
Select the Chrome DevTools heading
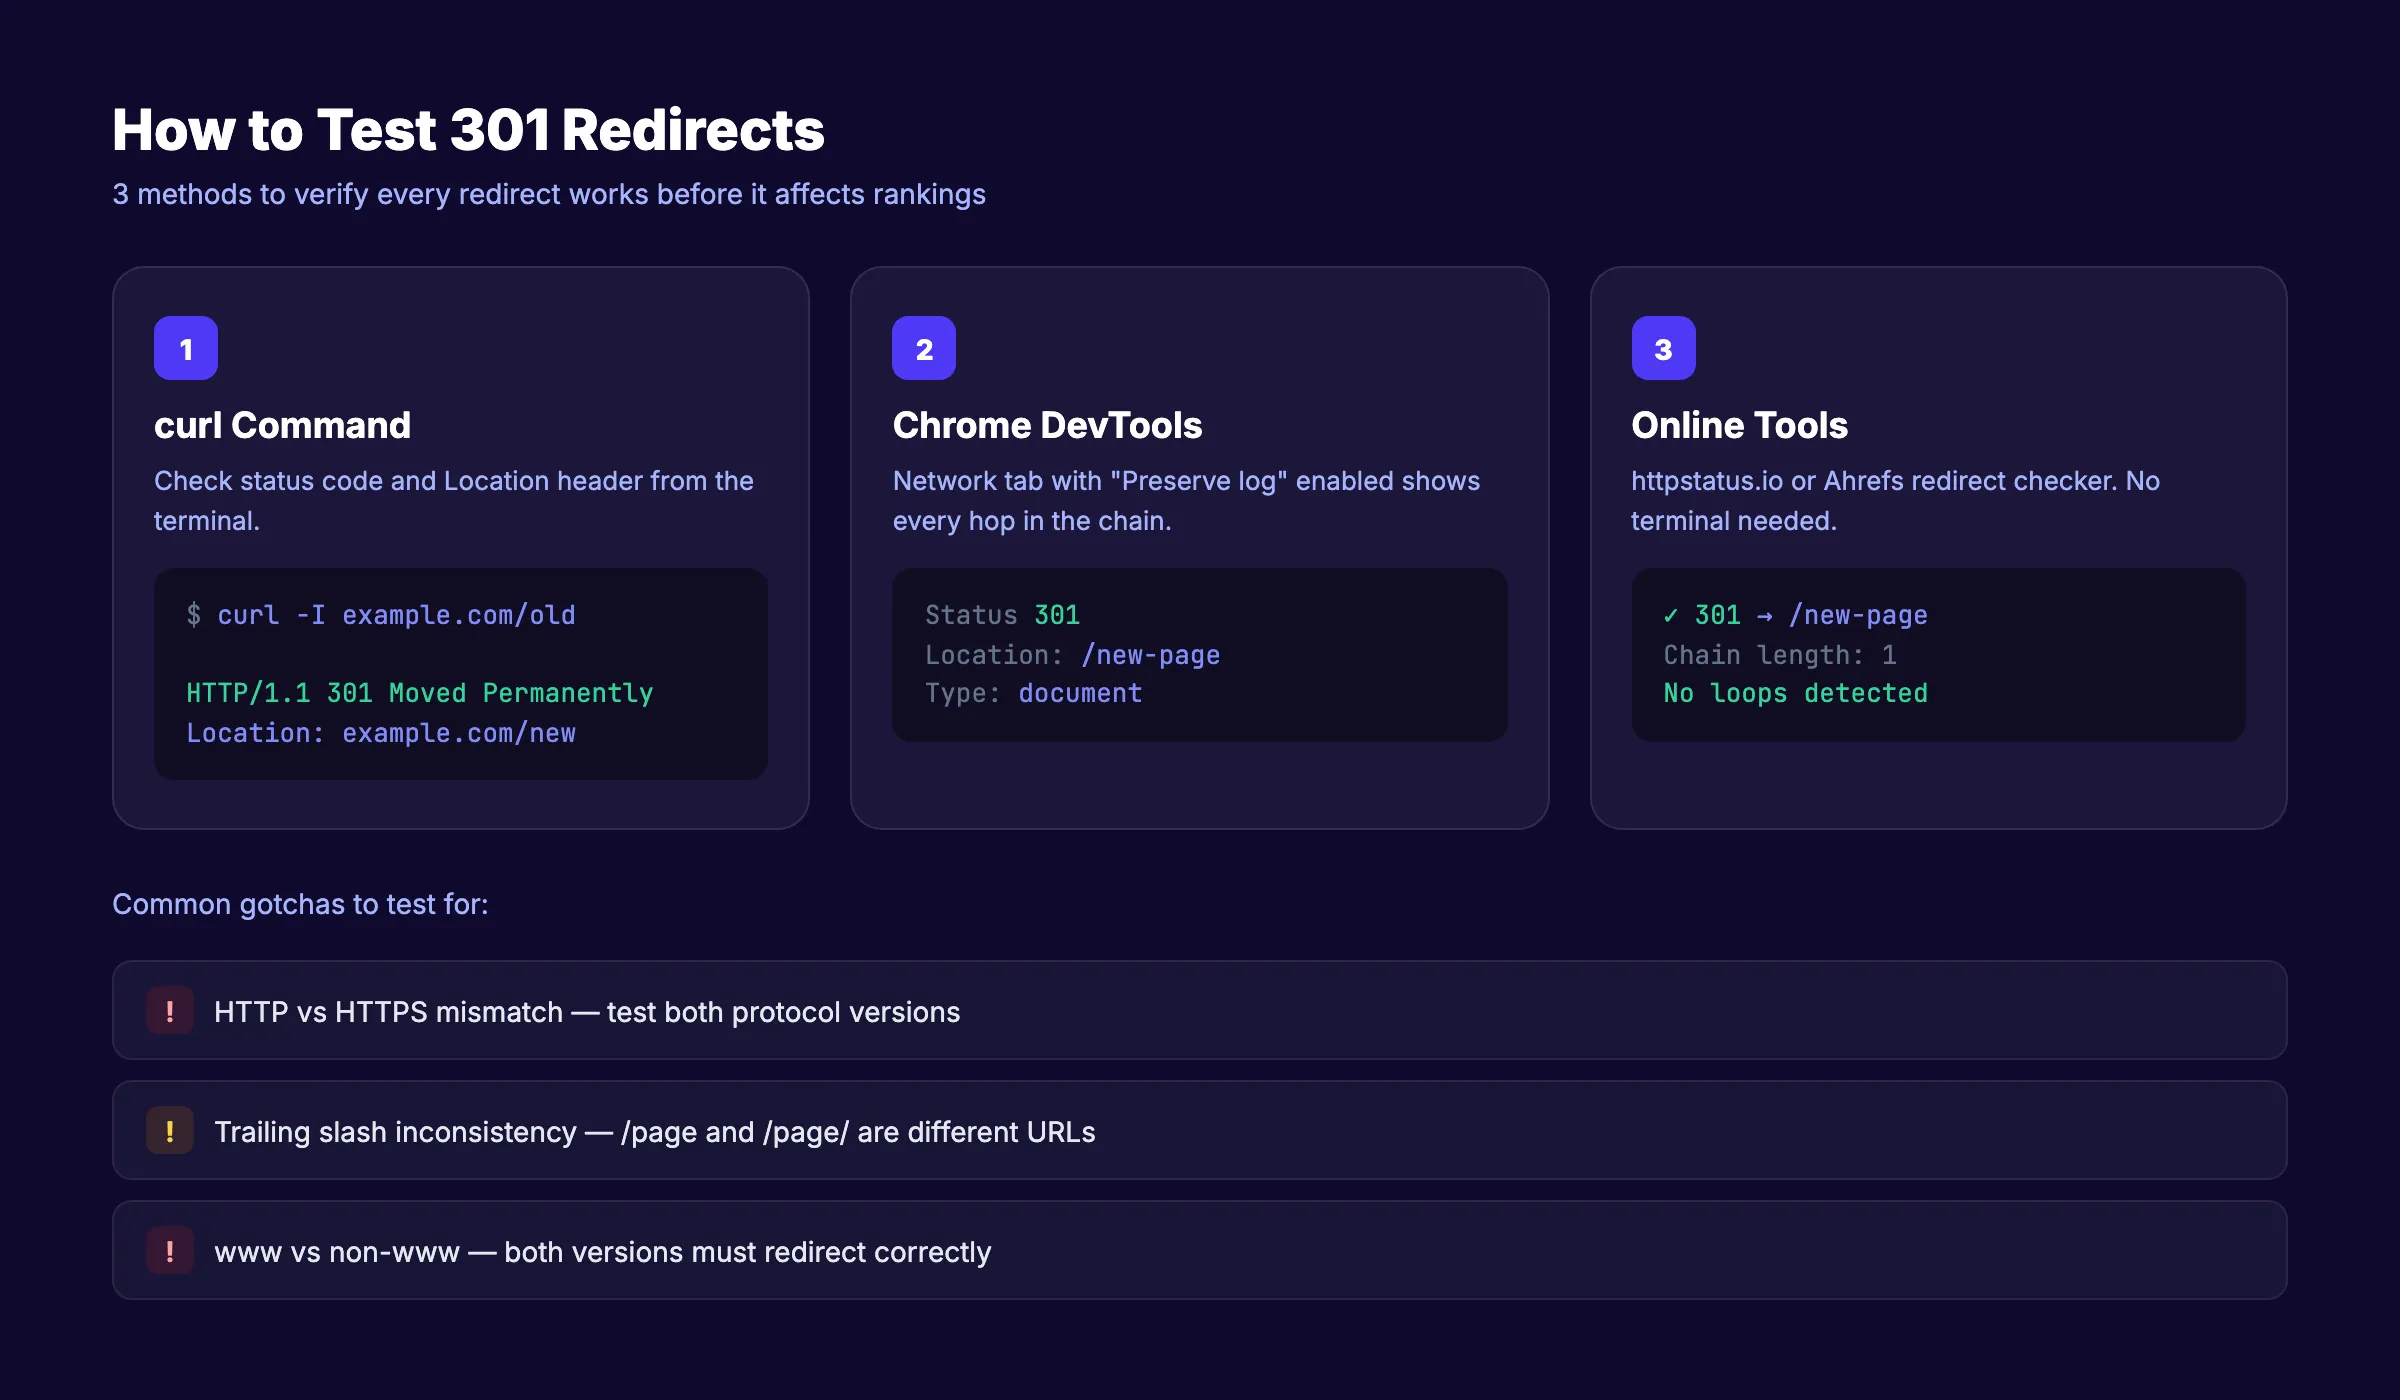(1046, 424)
